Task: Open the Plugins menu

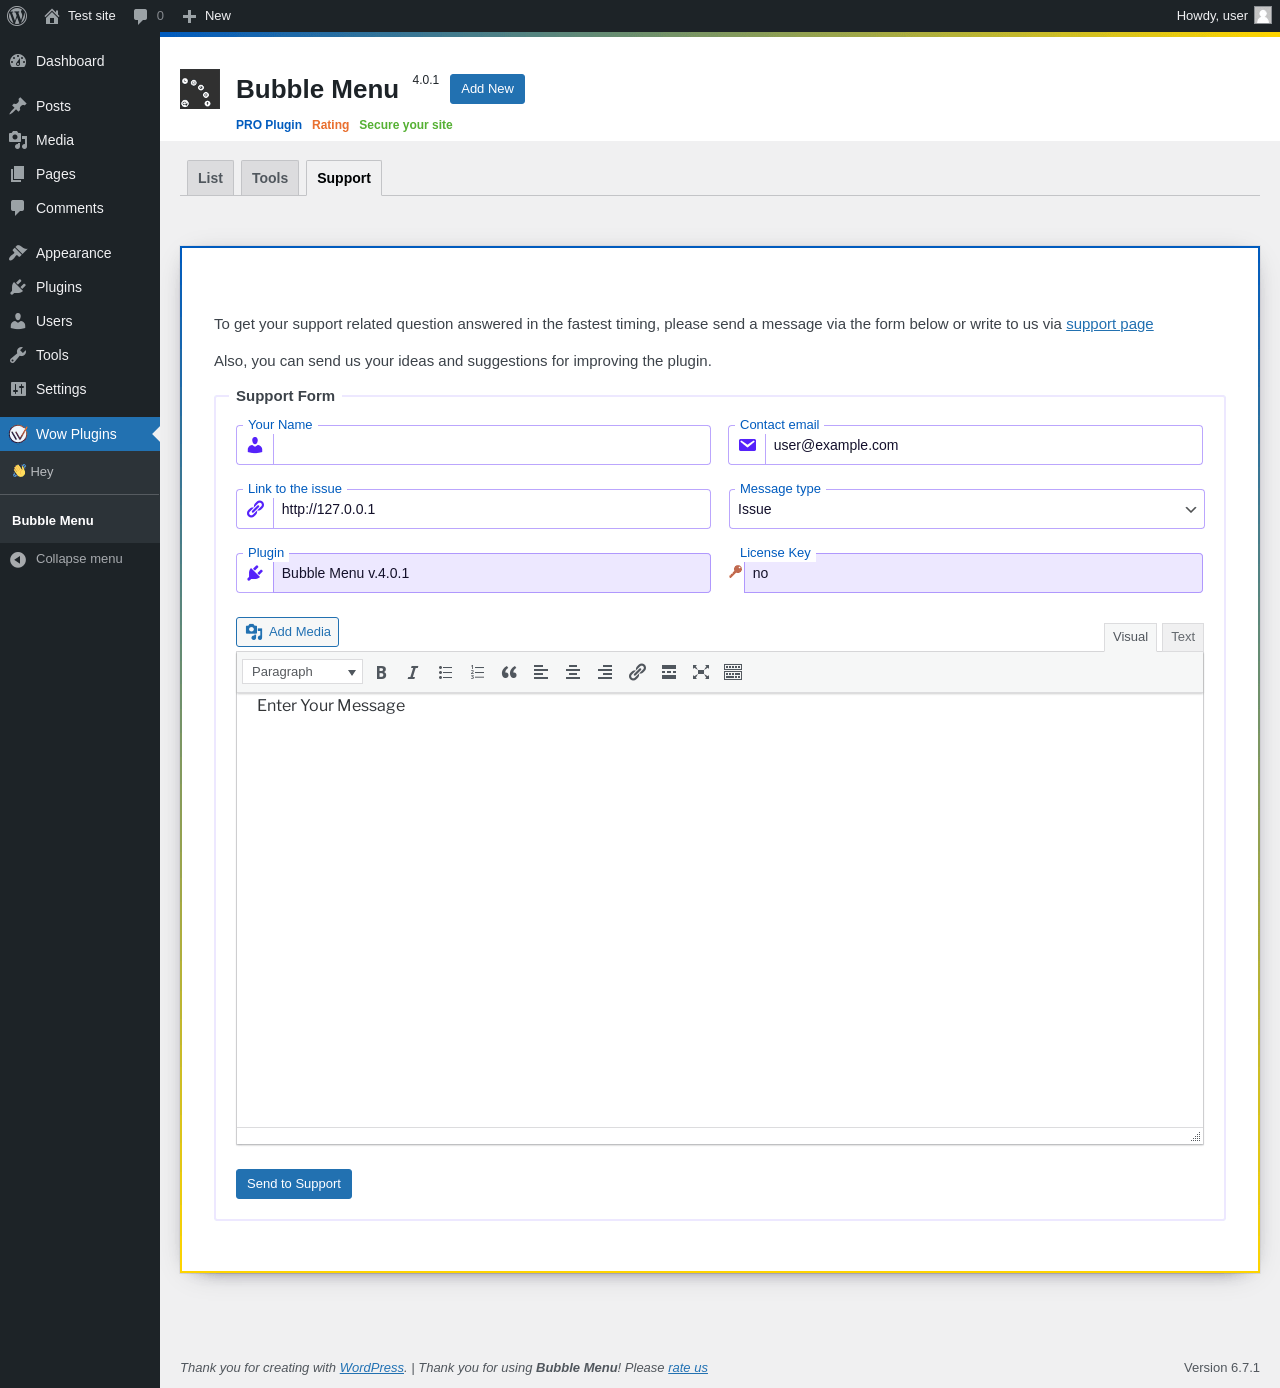Action: click(80, 287)
